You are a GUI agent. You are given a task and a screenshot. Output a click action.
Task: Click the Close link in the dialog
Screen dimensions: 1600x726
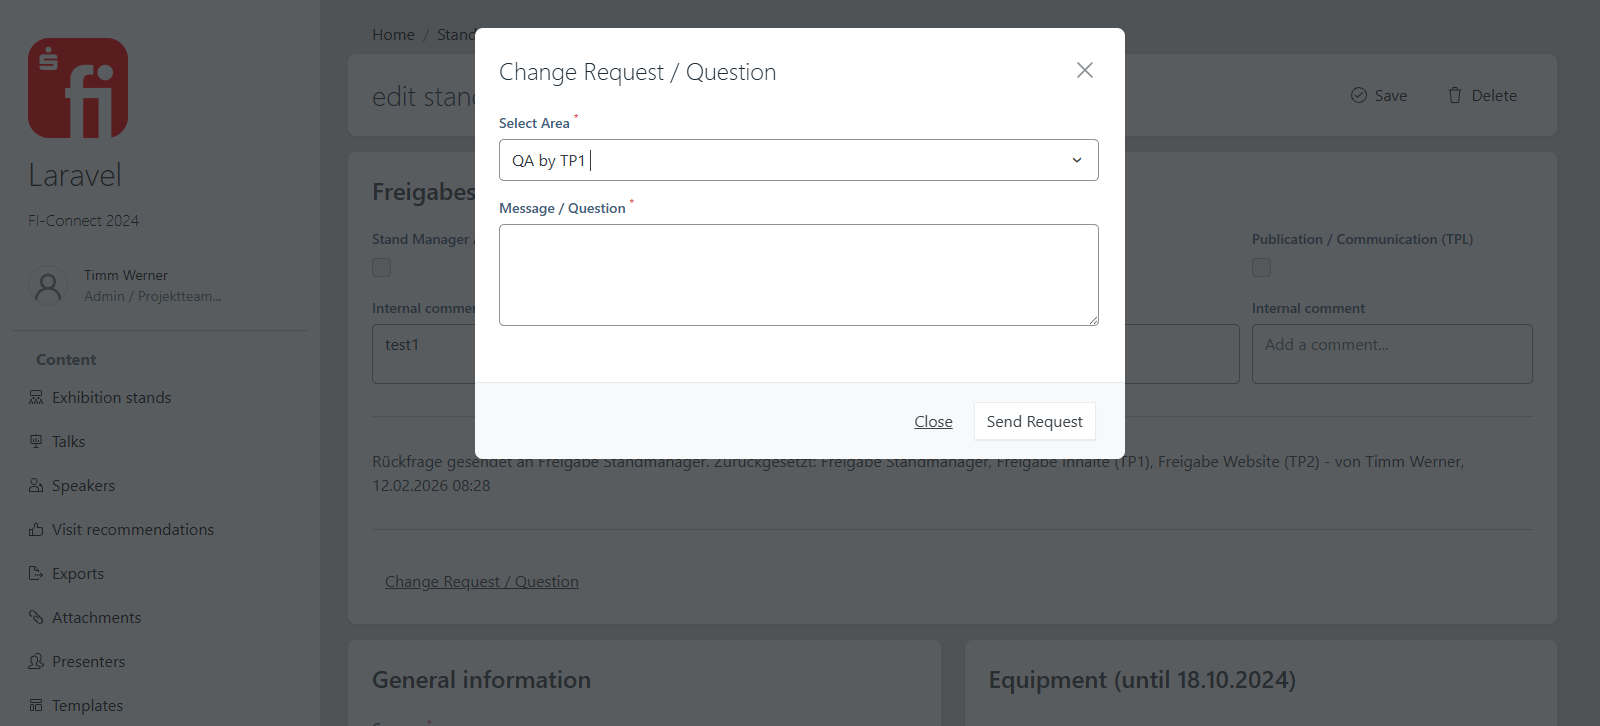click(933, 421)
